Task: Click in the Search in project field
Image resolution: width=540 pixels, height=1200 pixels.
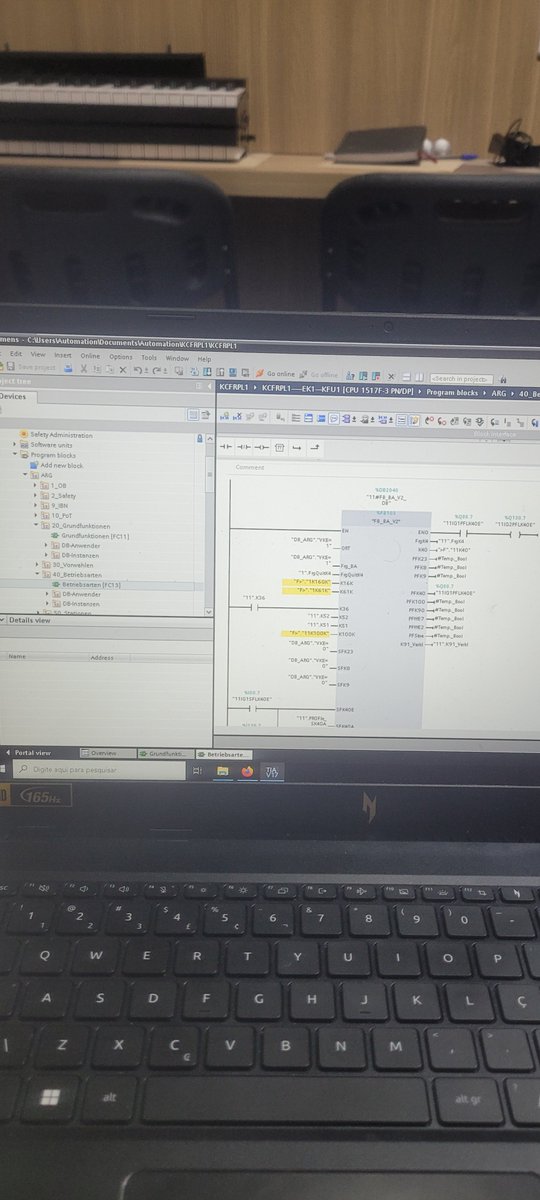Action: [461, 378]
